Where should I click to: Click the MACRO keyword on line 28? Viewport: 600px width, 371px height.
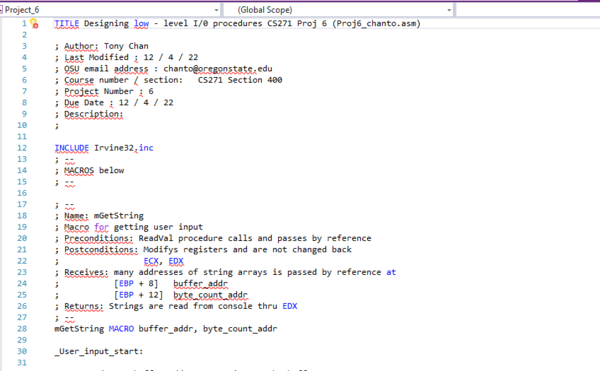(121, 329)
